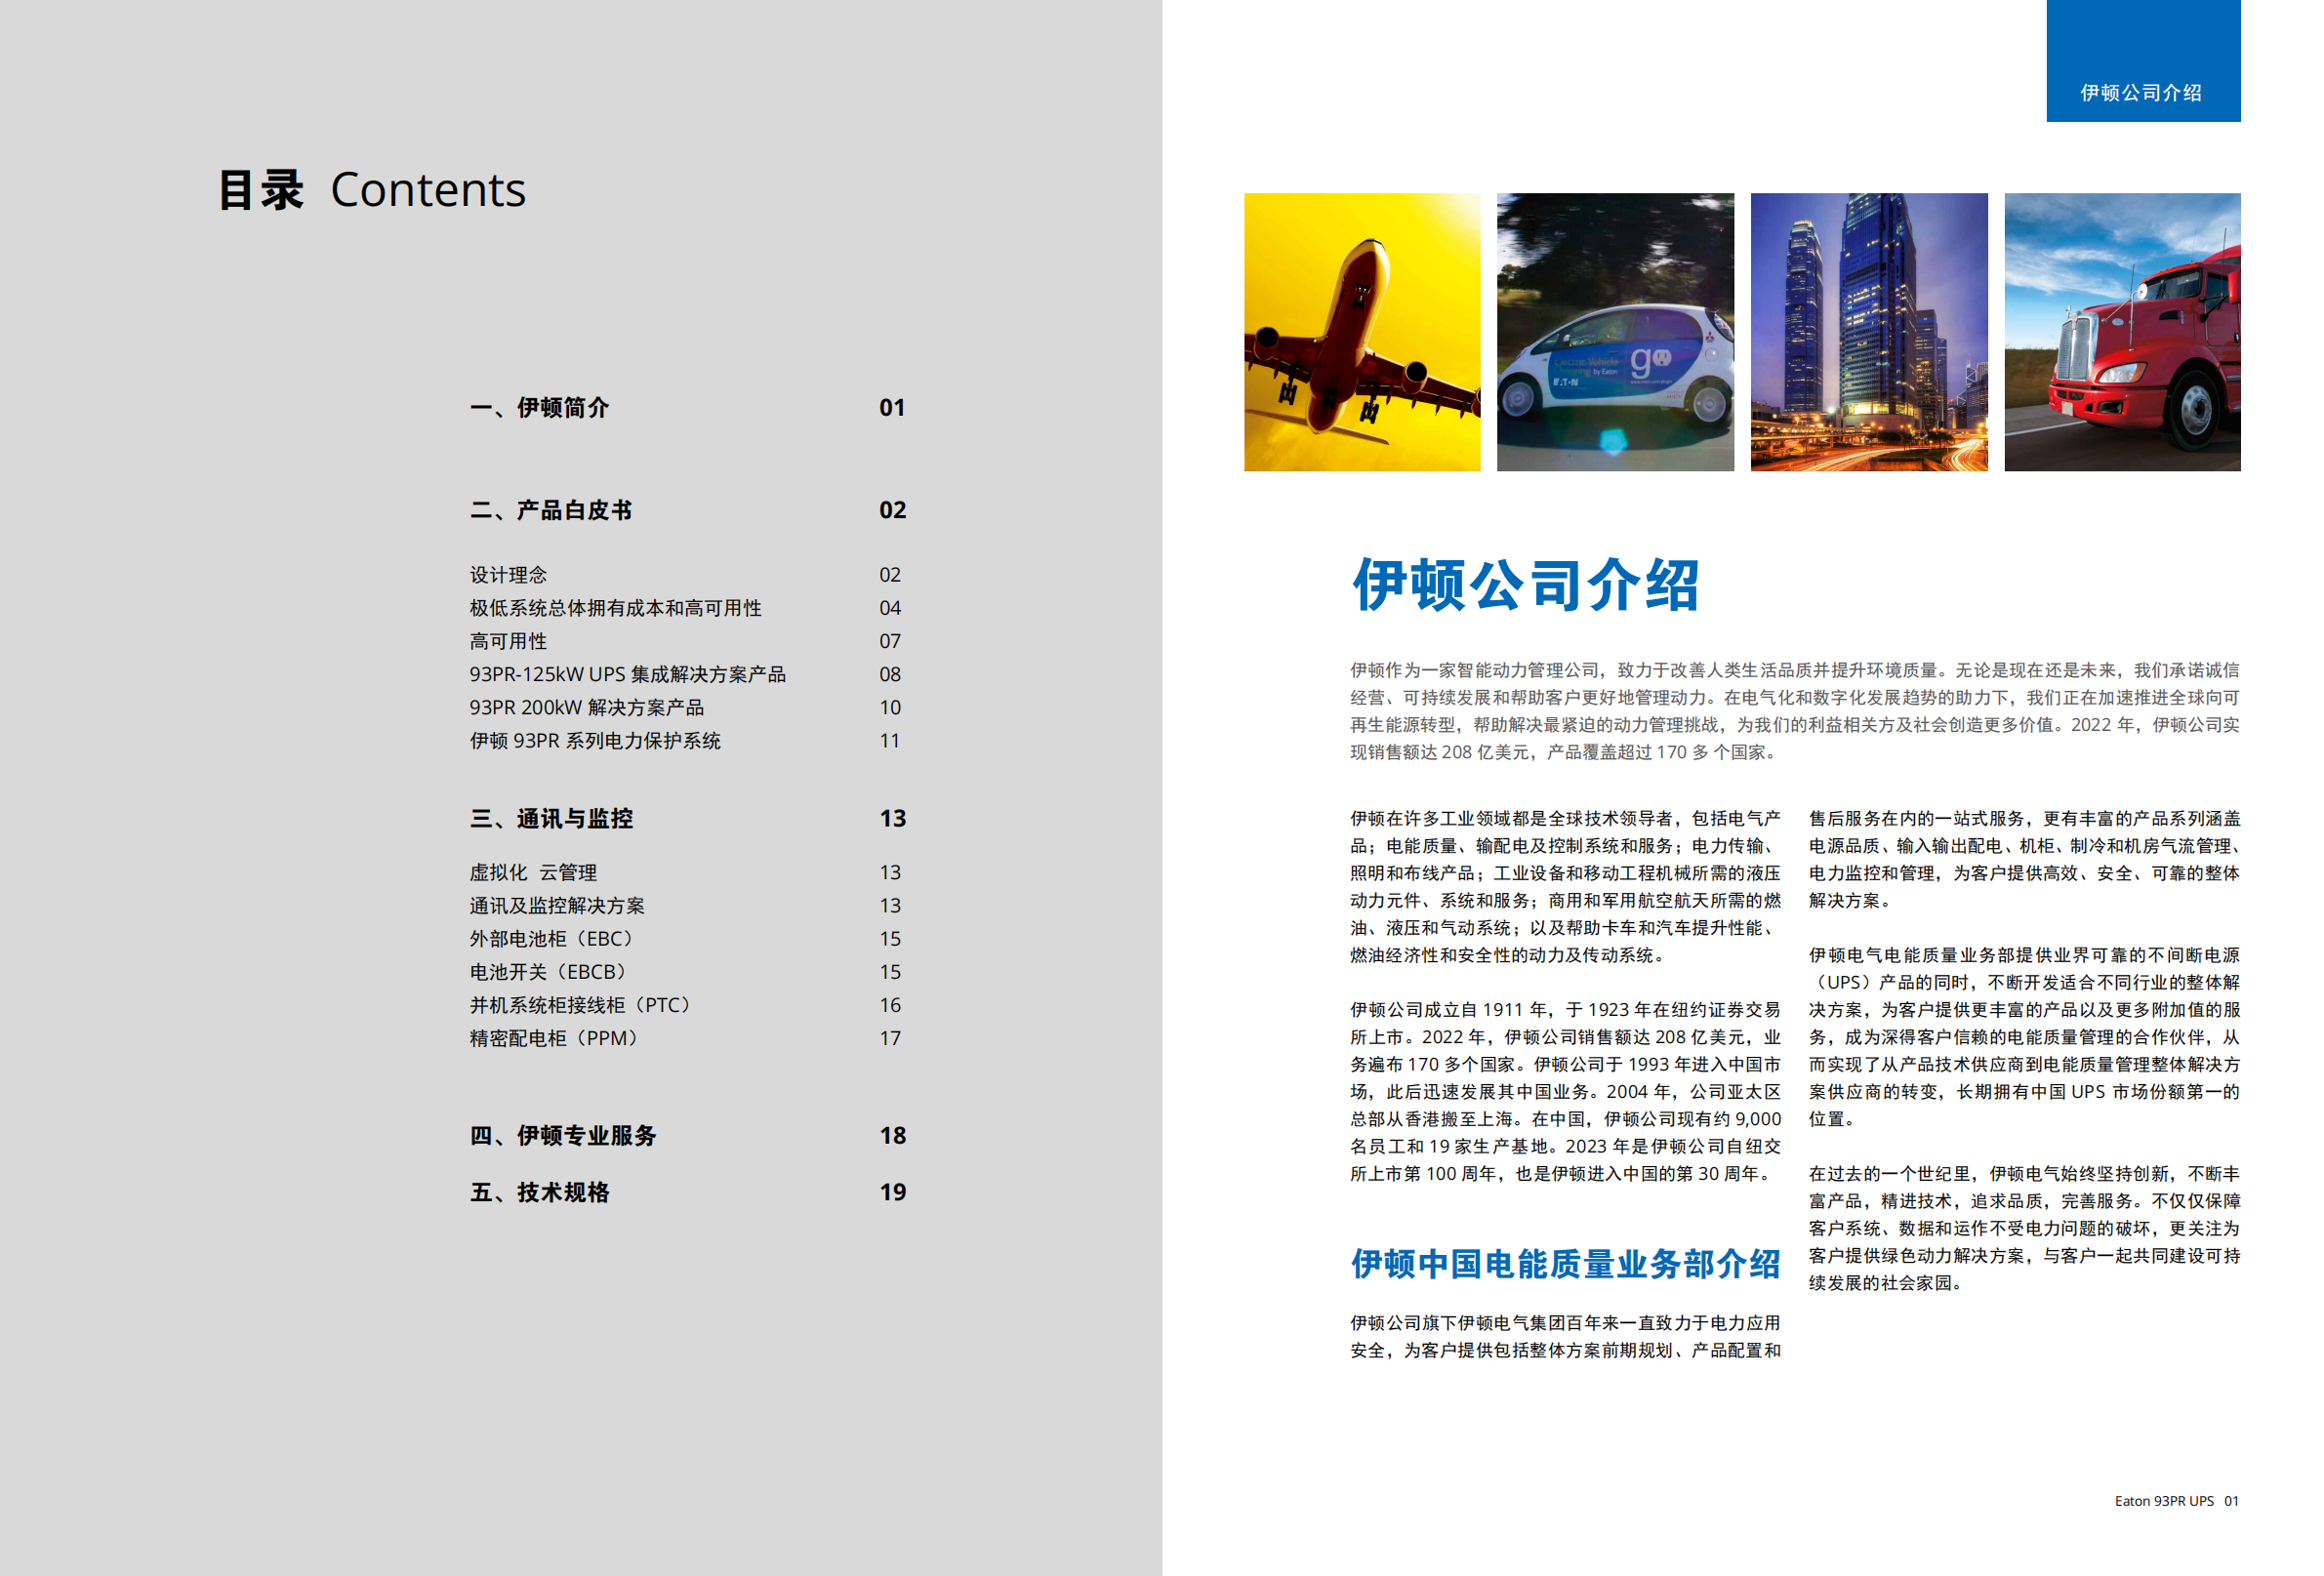Open 产品白皮书 section heading
The image size is (2324, 1576).
pyautogui.click(x=551, y=510)
